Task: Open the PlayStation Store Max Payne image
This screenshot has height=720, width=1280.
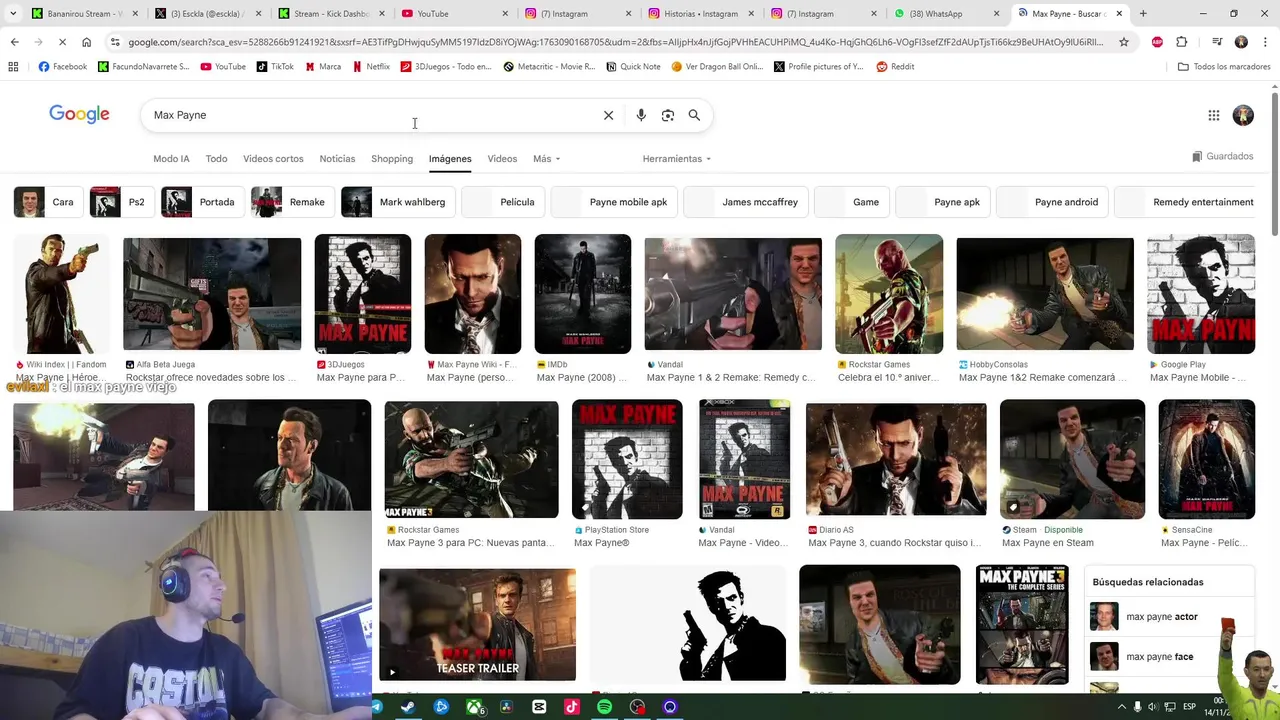Action: click(627, 459)
